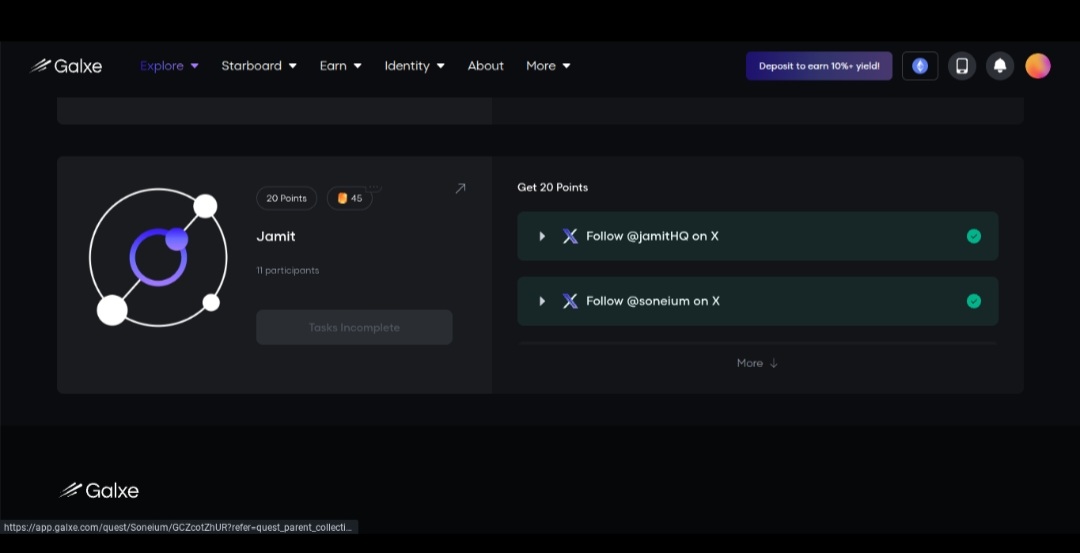This screenshot has width=1080, height=553.
Task: Go to the About page
Action: pos(486,66)
